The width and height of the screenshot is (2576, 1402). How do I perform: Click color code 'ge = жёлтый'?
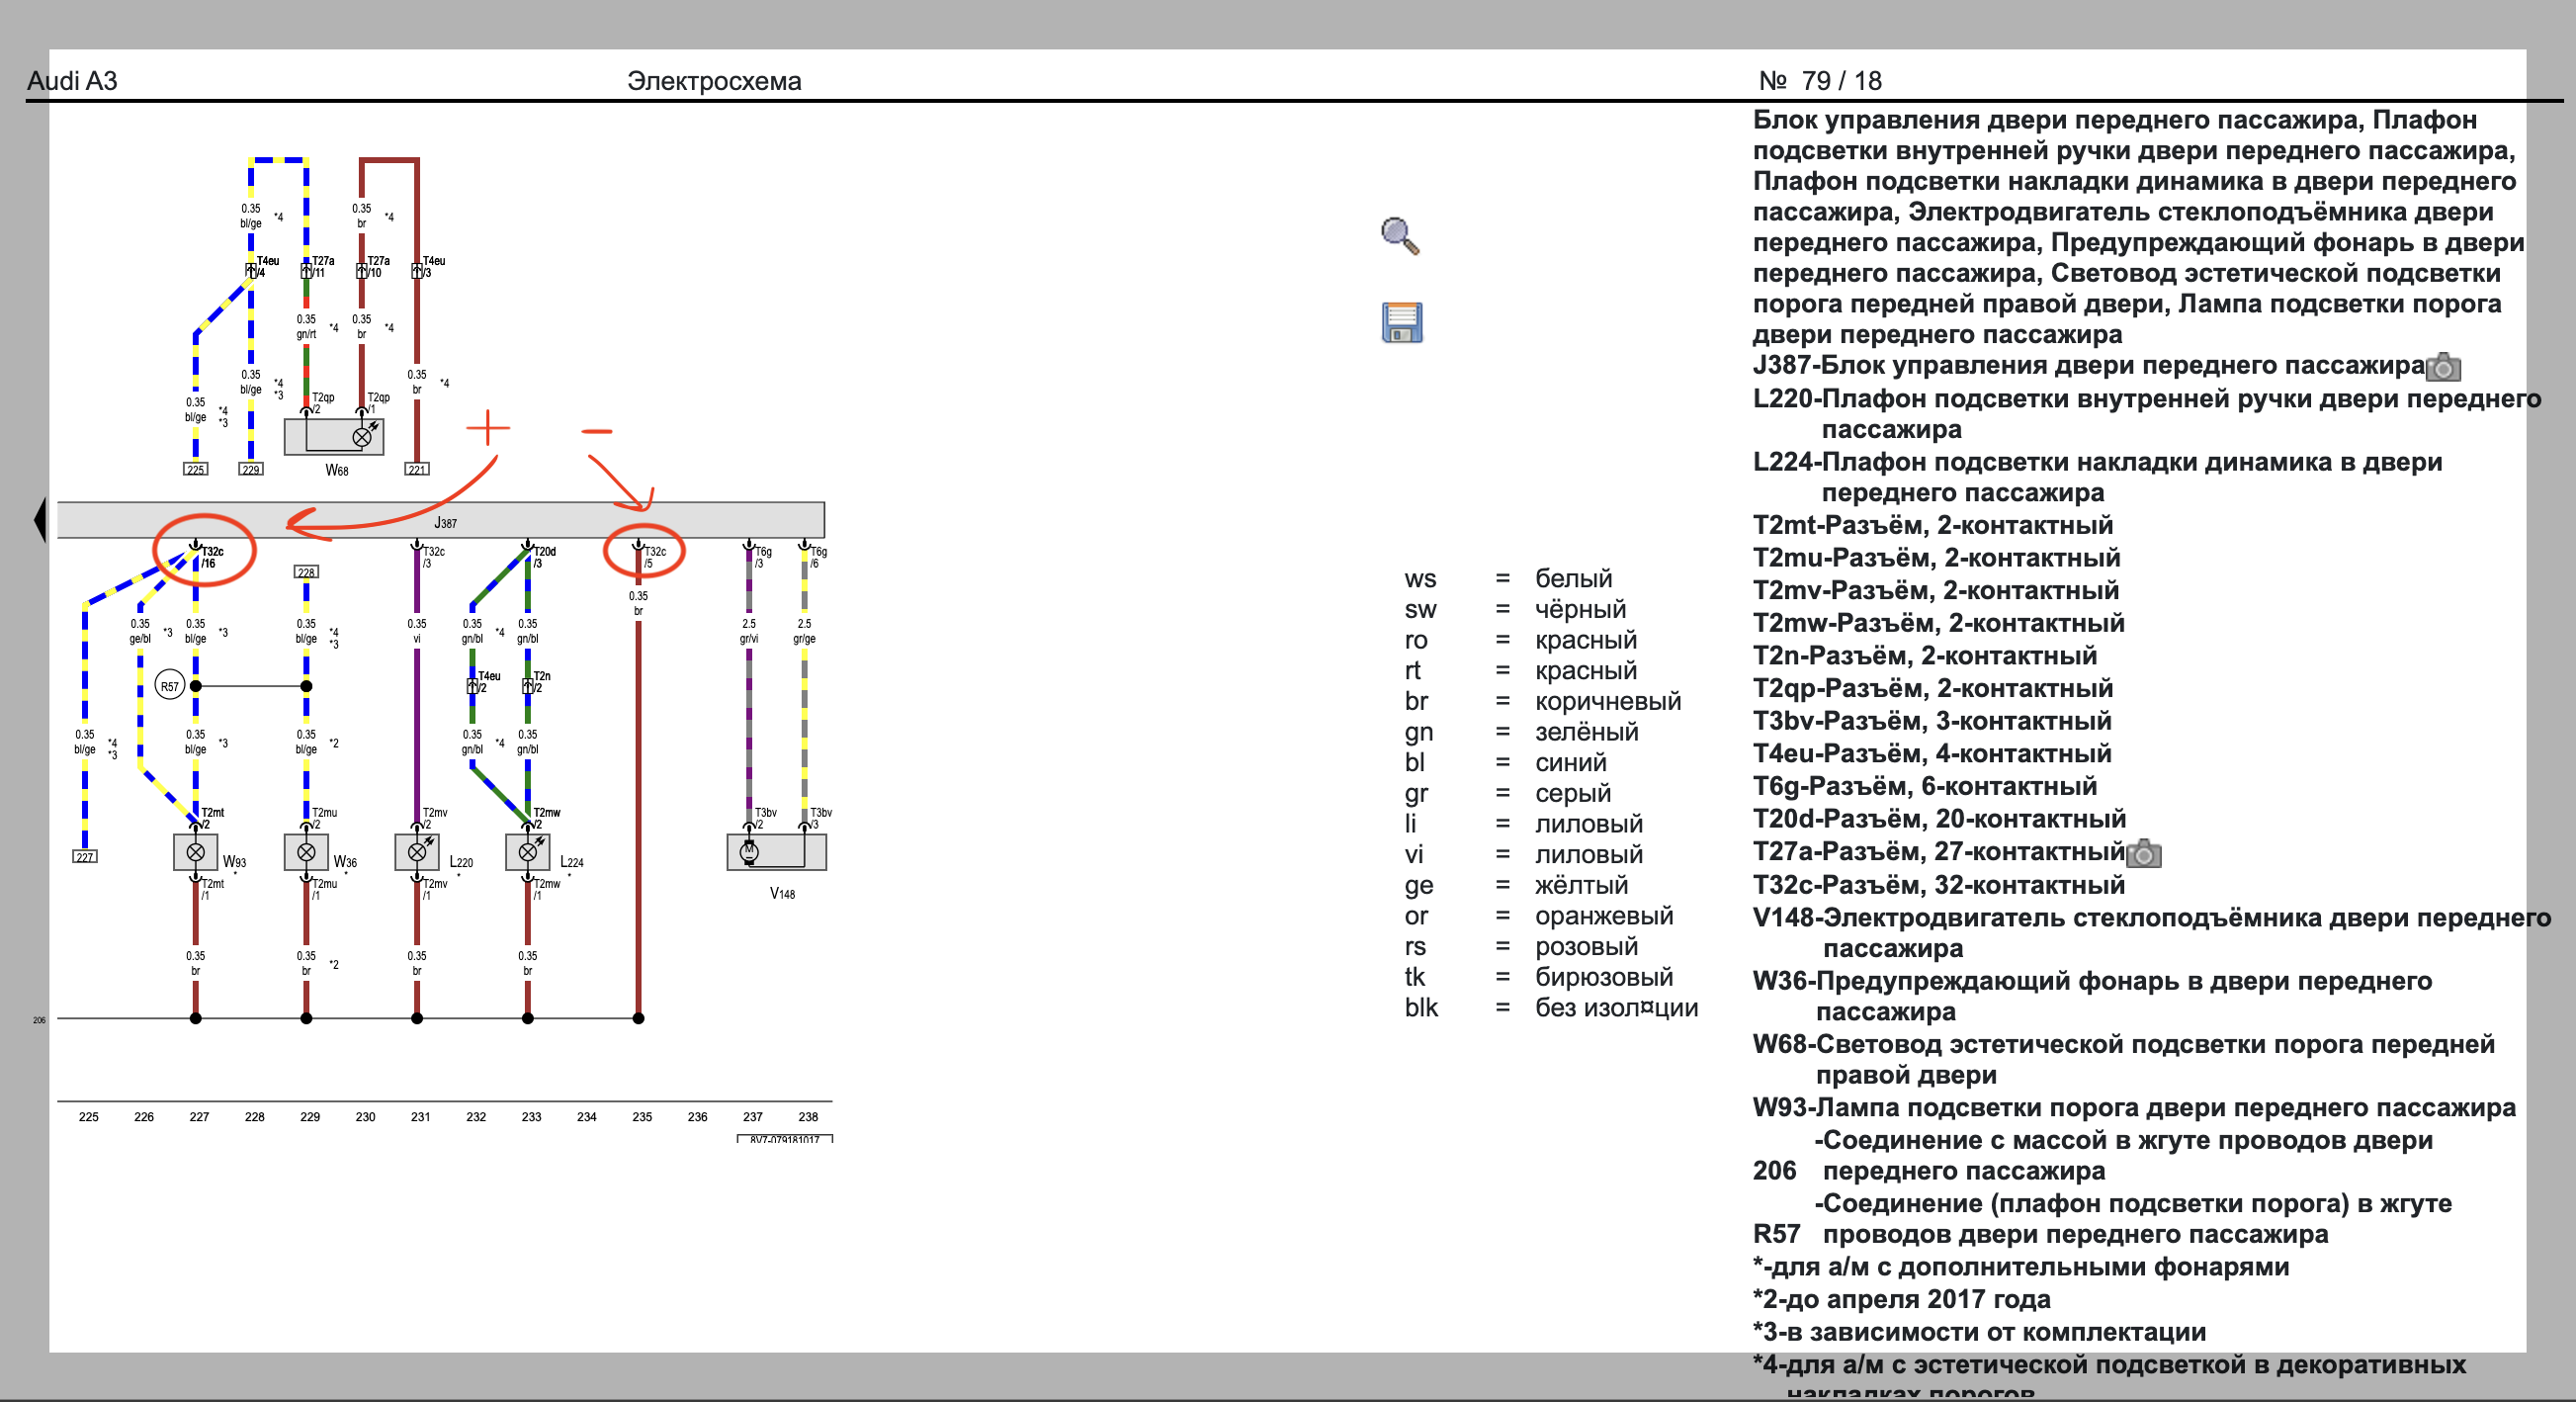(x=1516, y=885)
